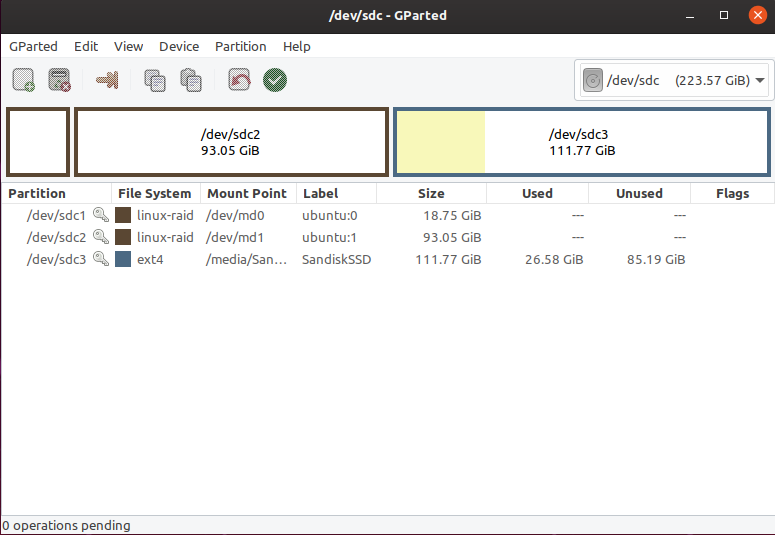Screen dimensions: 775x535
Task: Open the GParted menu
Action: click(34, 46)
